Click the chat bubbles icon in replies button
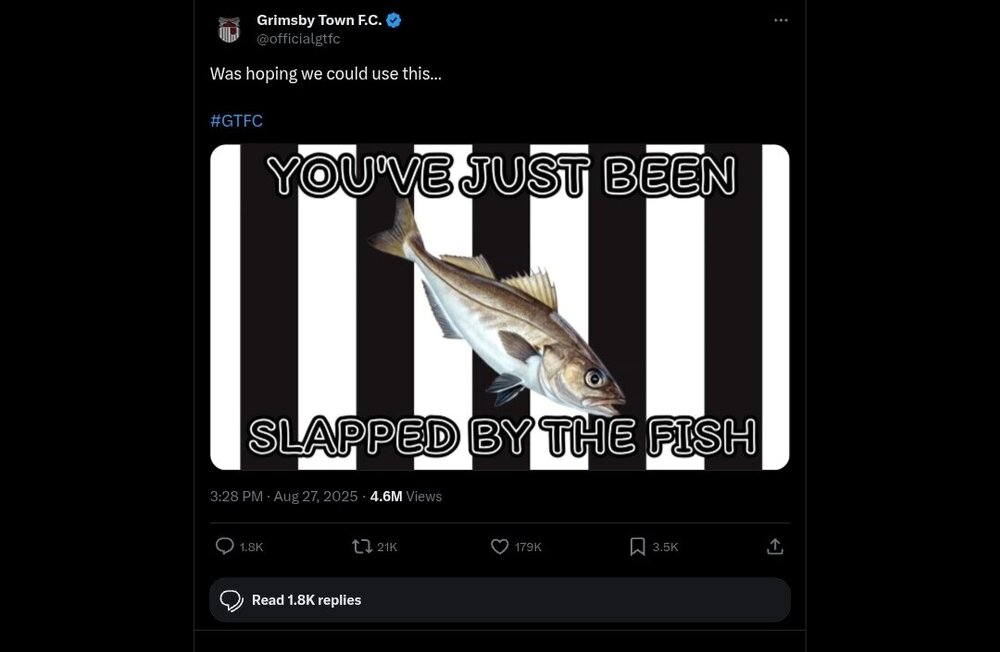Viewport: 1000px width, 652px height. pos(232,600)
